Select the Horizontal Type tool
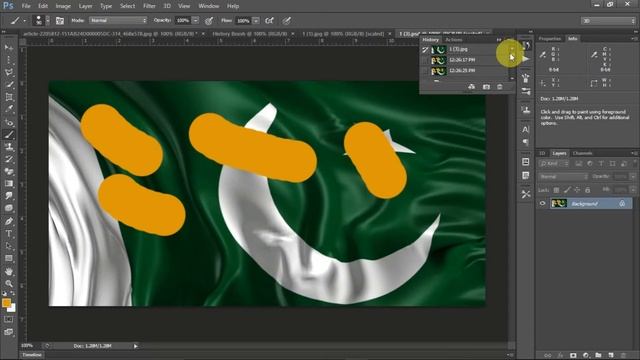This screenshot has height=360, width=640. pyautogui.click(x=9, y=234)
